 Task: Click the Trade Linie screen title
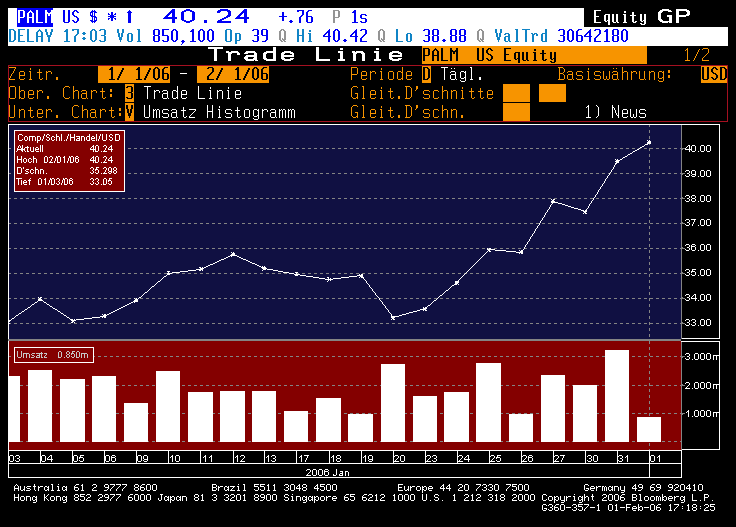click(306, 54)
